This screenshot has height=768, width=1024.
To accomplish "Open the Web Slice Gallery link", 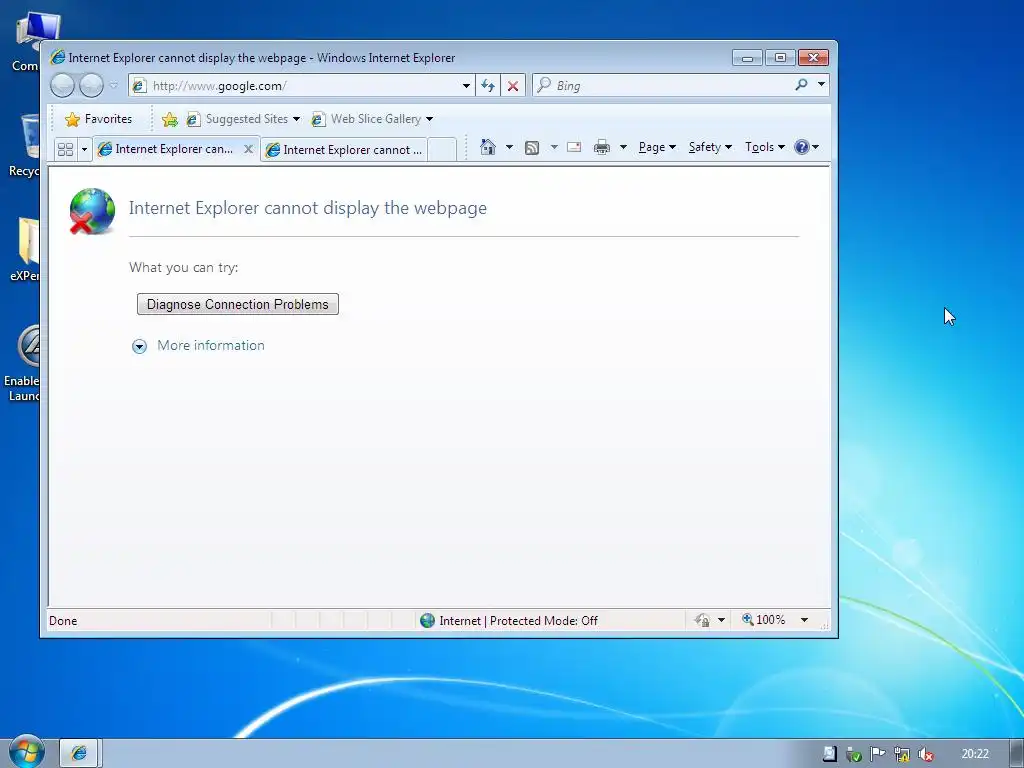I will (372, 119).
